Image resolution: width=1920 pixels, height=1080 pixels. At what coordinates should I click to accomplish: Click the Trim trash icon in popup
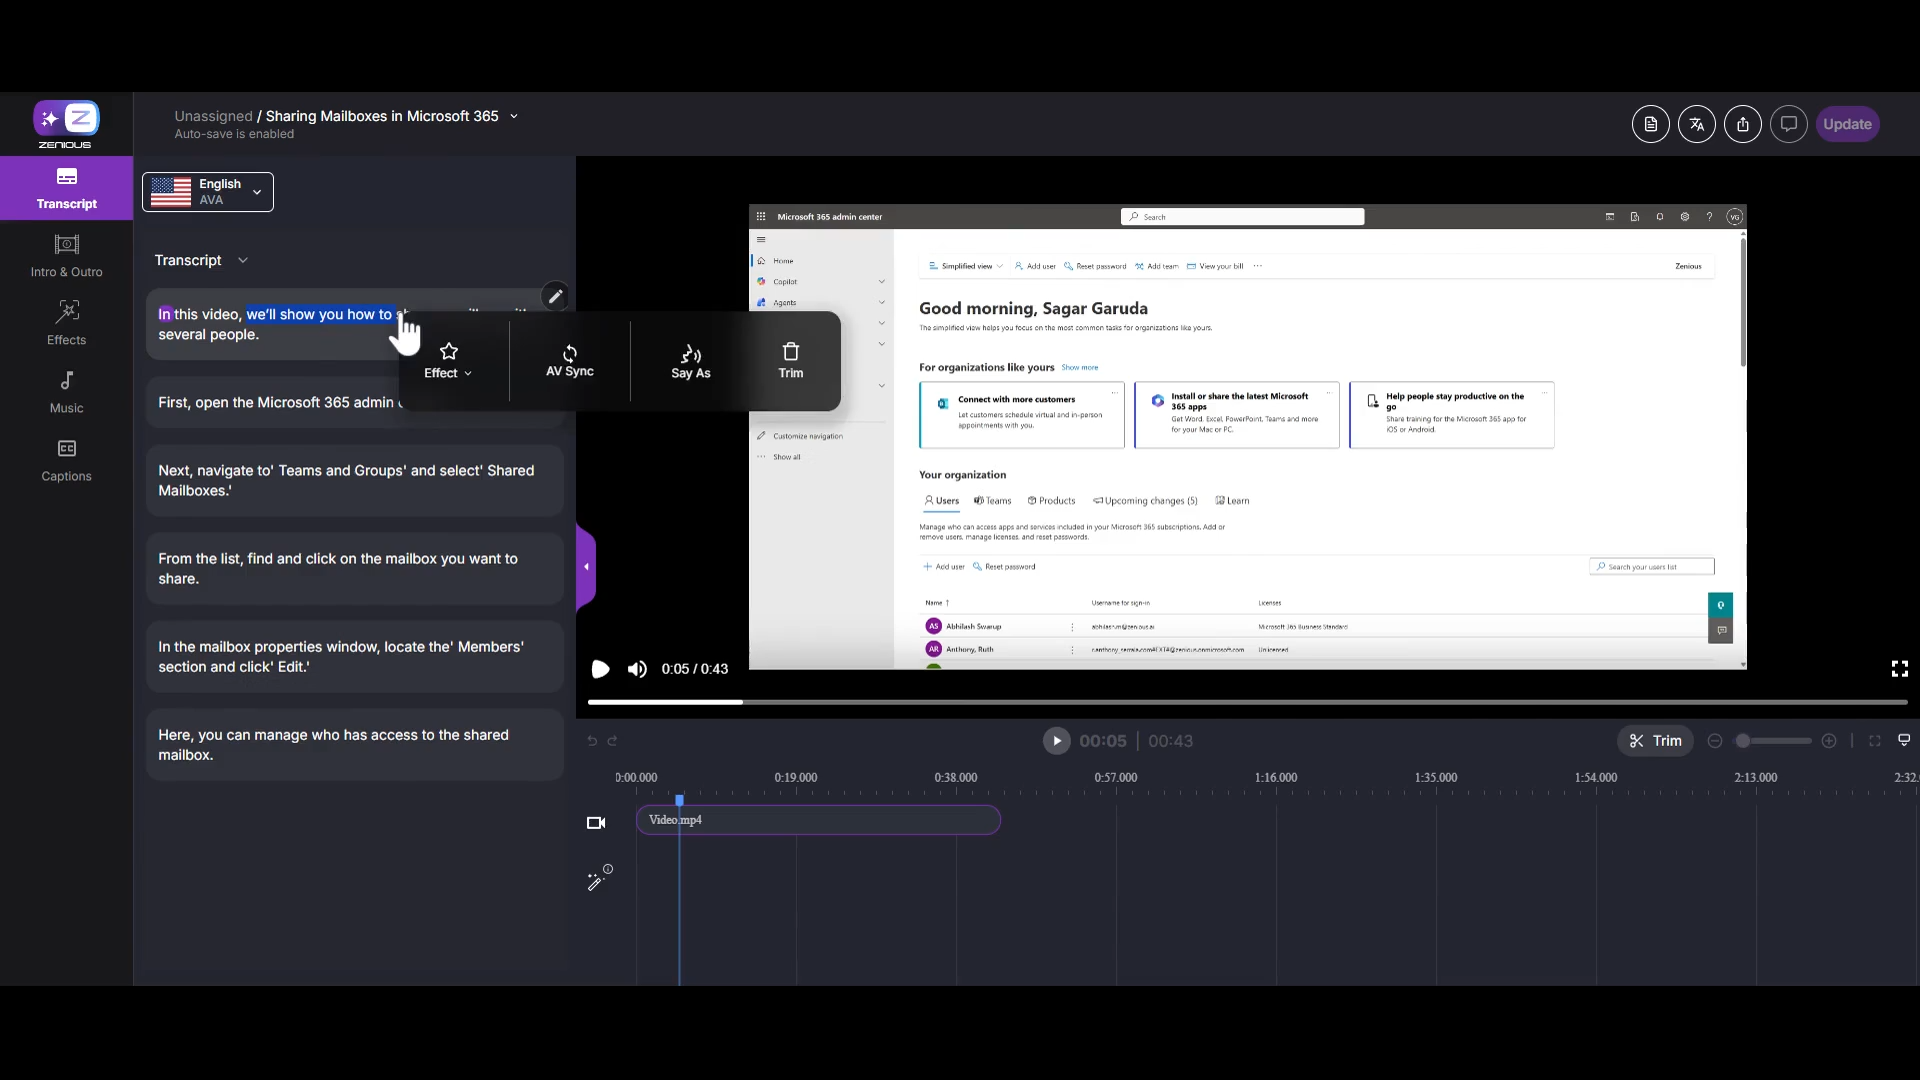[790, 352]
